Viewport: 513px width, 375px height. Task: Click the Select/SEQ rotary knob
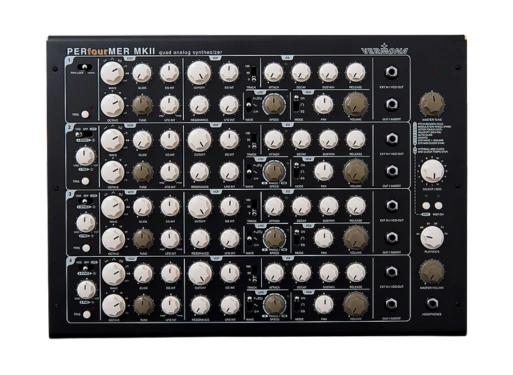(x=432, y=171)
